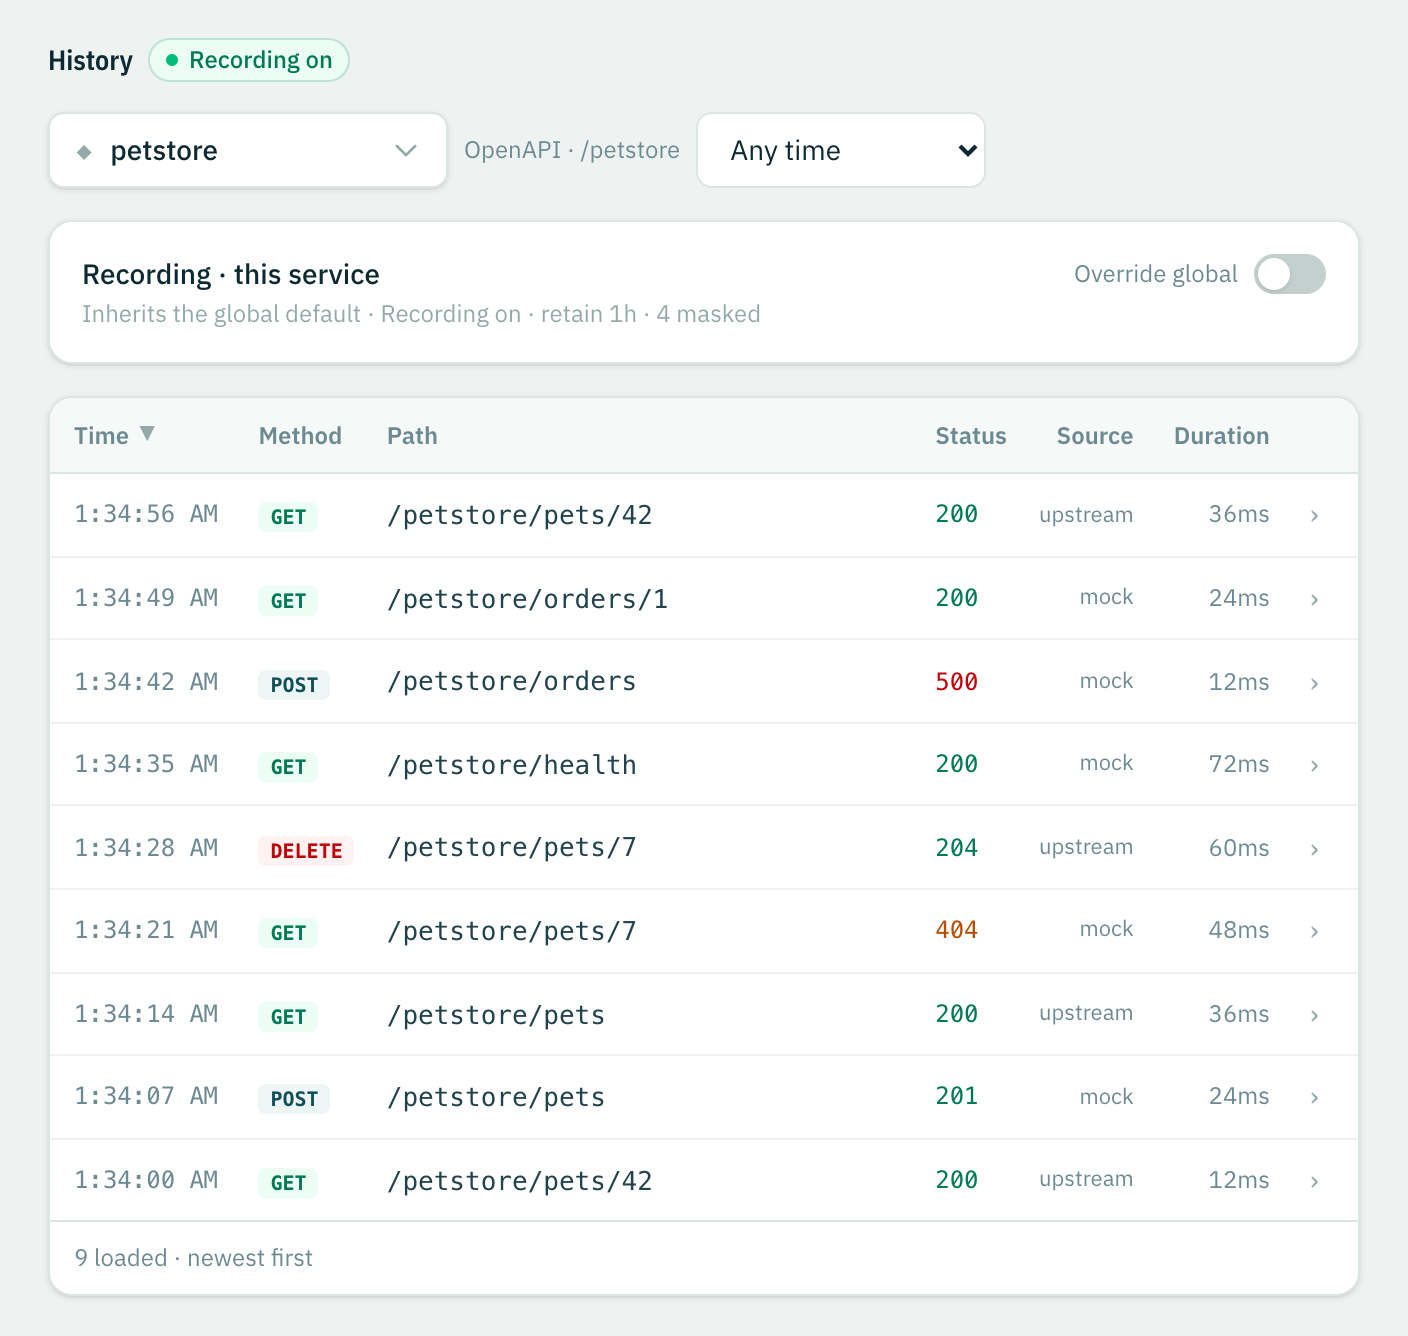Screen dimensions: 1408x1336
Task: Click the 72ms duration value
Action: pos(1239,764)
